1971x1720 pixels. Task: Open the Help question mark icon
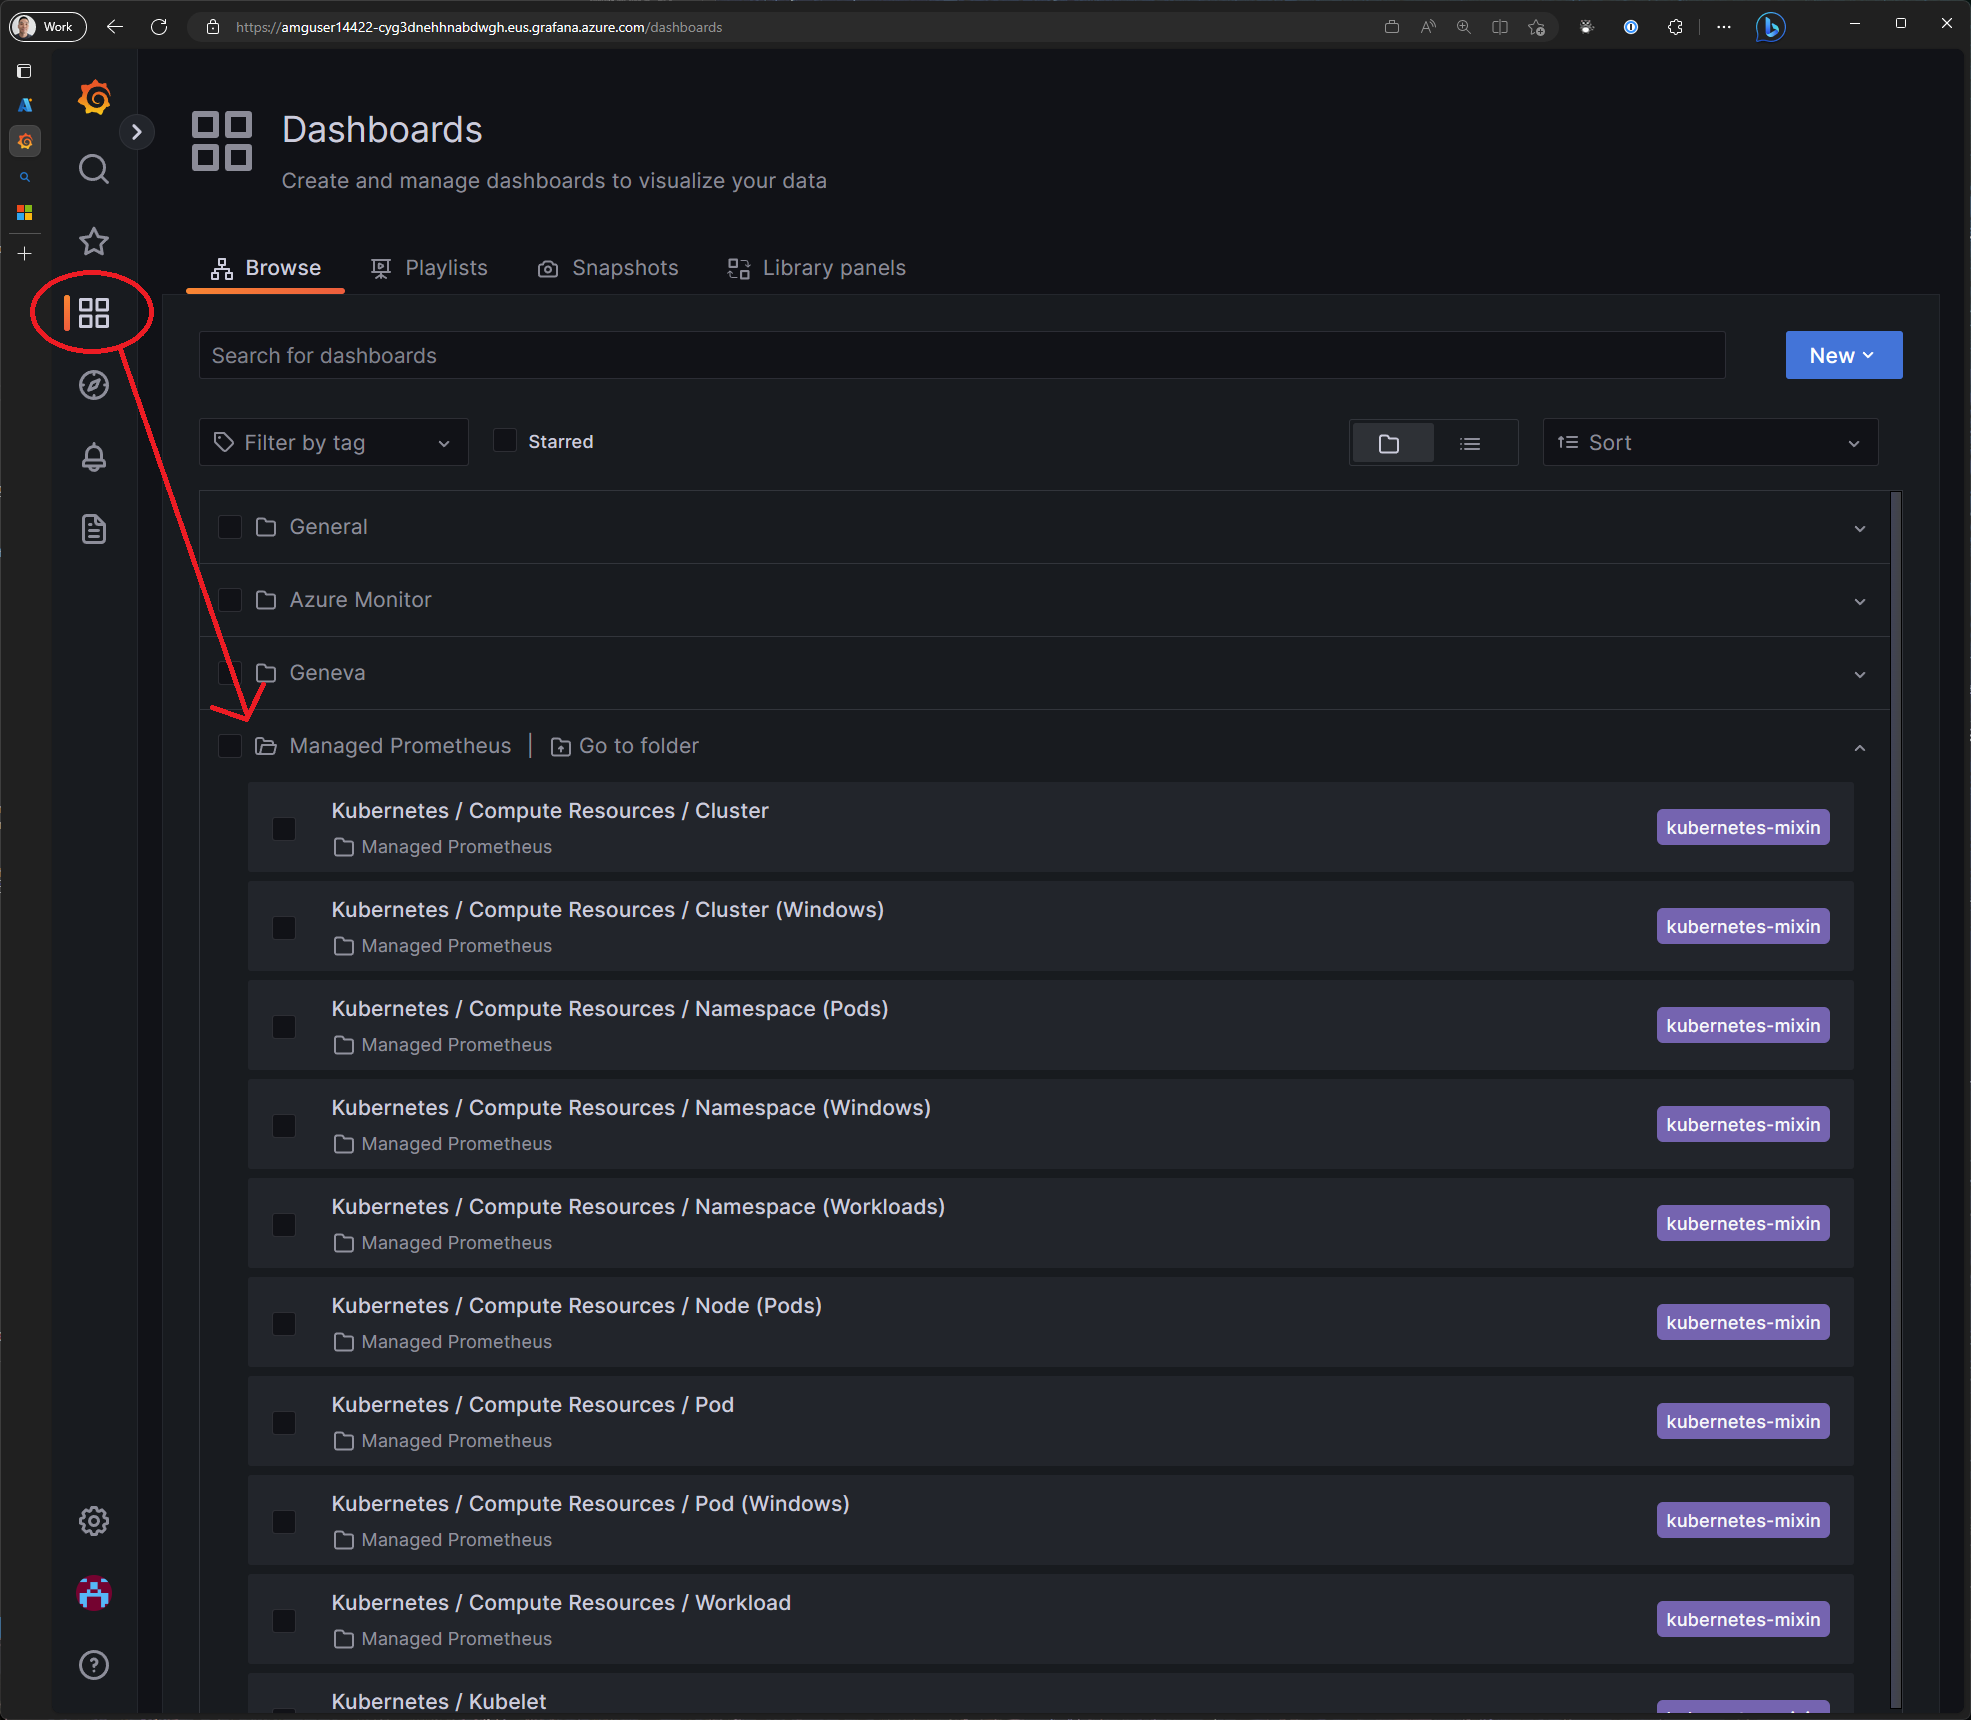pos(94,1665)
